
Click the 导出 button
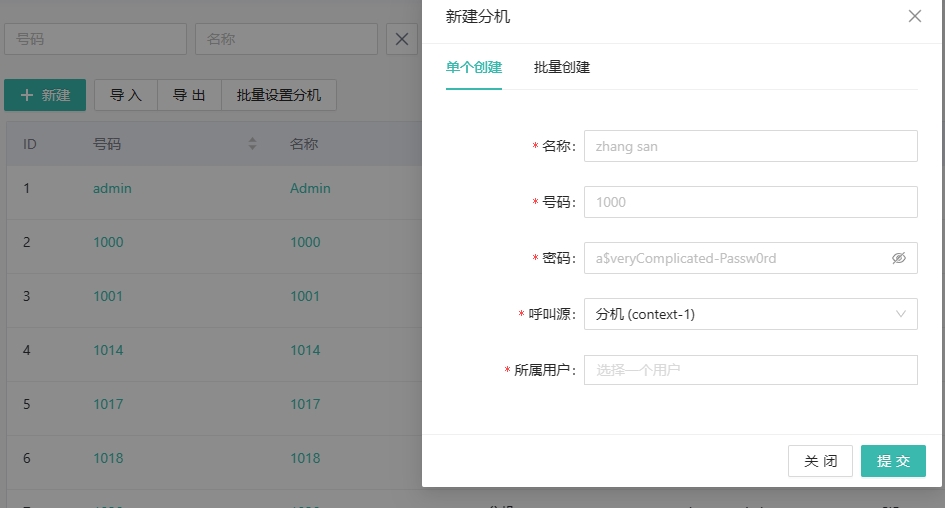pyautogui.click(x=189, y=95)
